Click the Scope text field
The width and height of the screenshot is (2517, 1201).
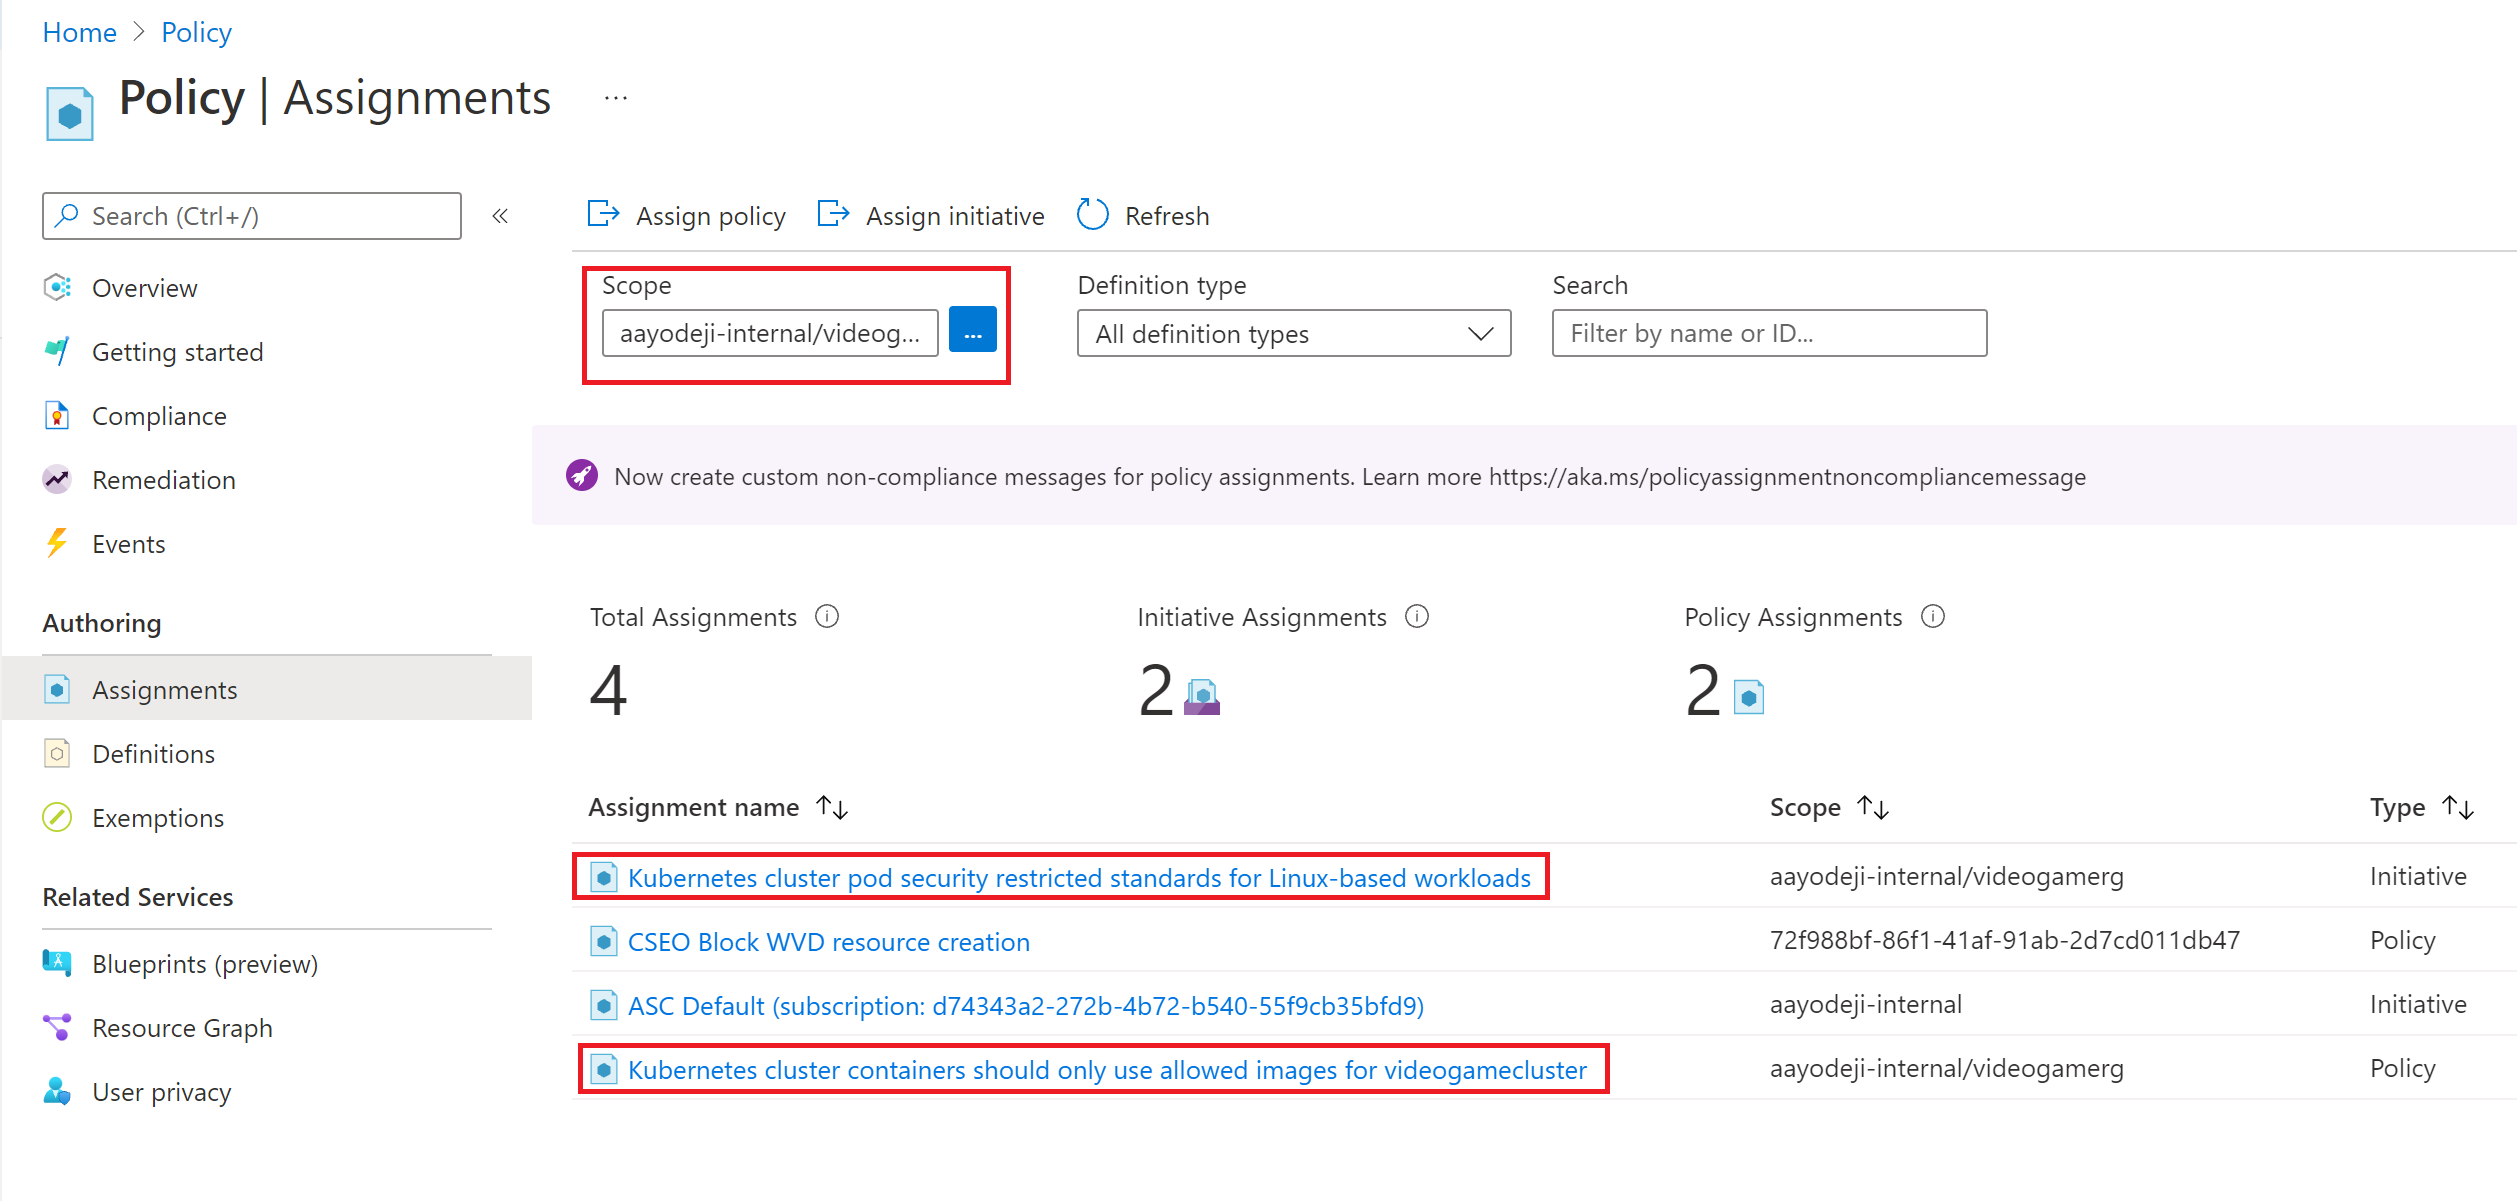tap(770, 333)
